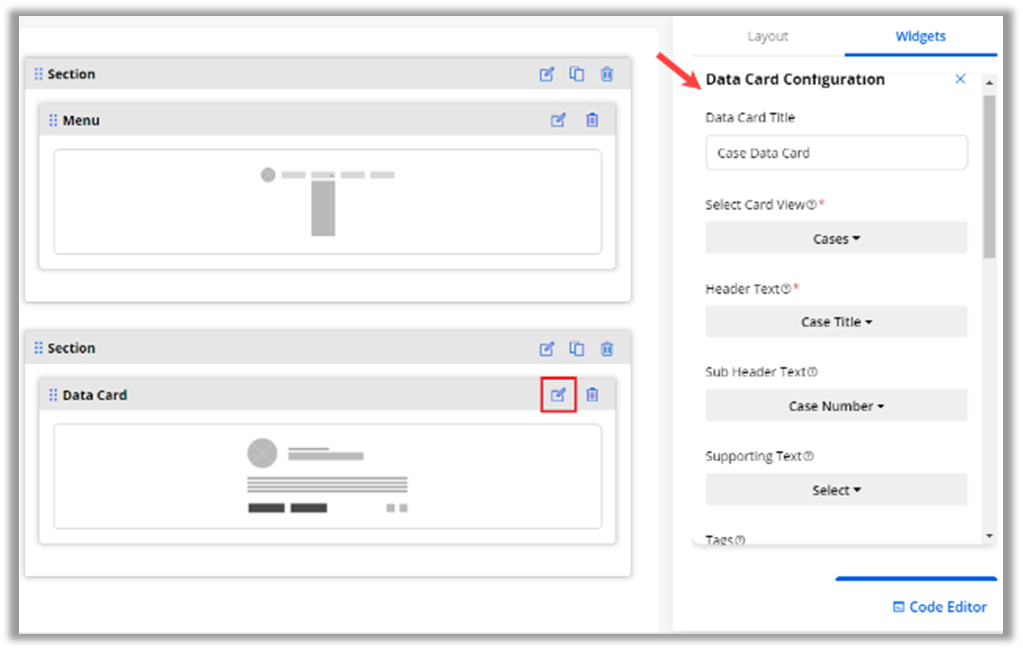Open the Code Editor
1023x650 pixels.
939,607
